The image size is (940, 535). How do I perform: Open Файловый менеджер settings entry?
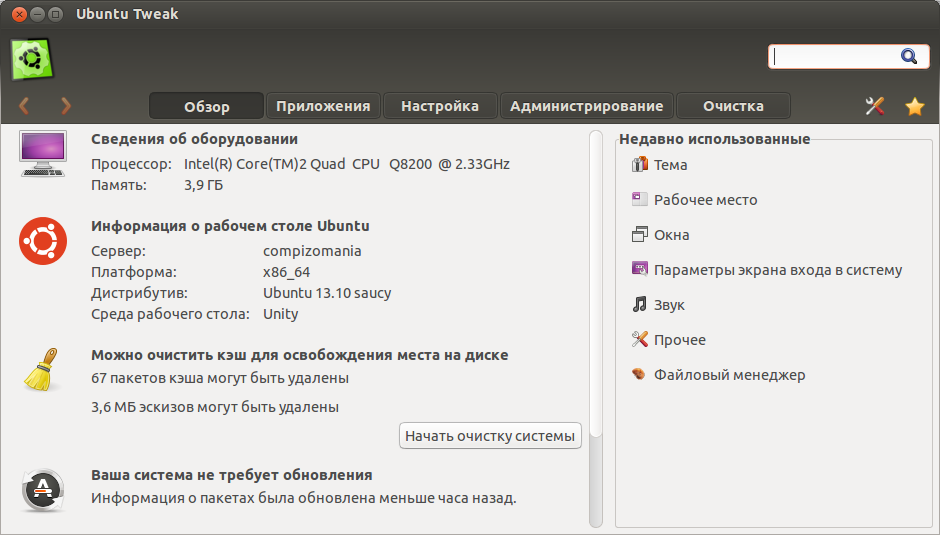(730, 375)
